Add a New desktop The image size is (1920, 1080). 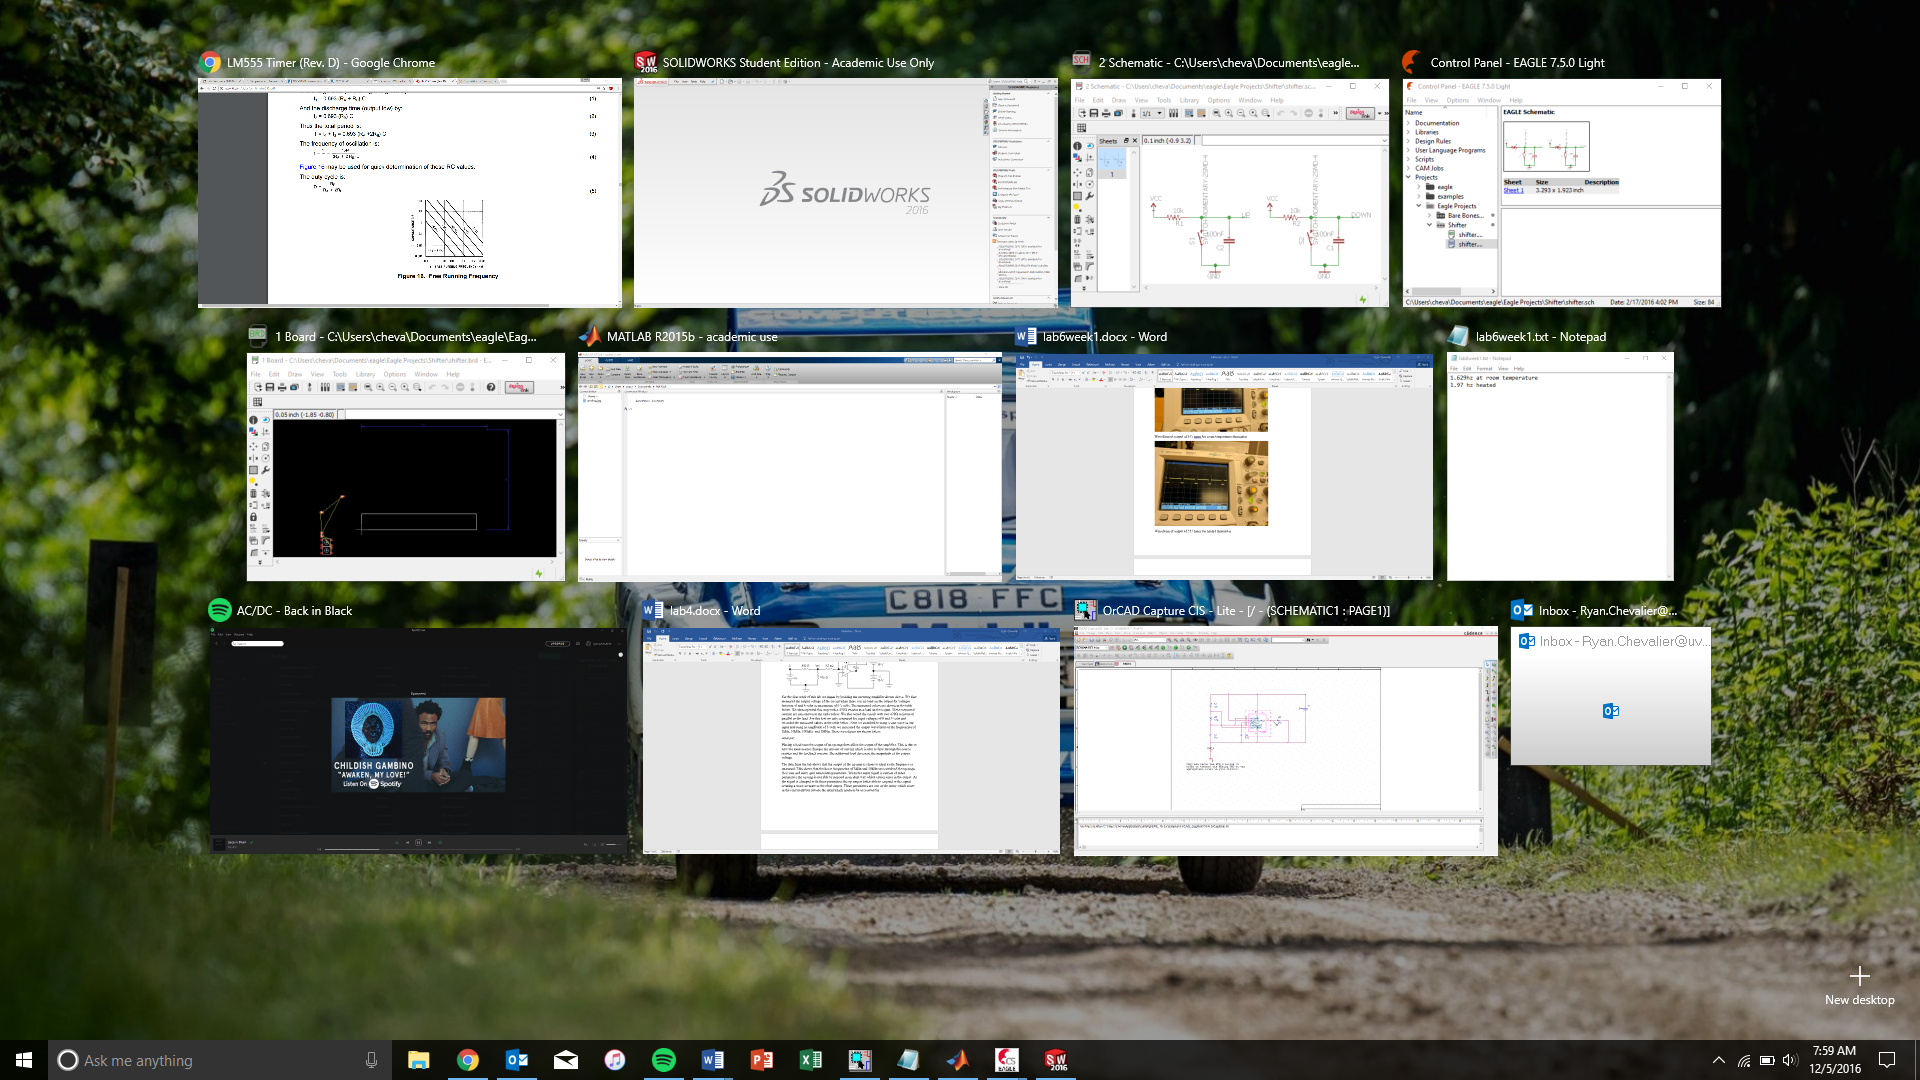coord(1859,985)
